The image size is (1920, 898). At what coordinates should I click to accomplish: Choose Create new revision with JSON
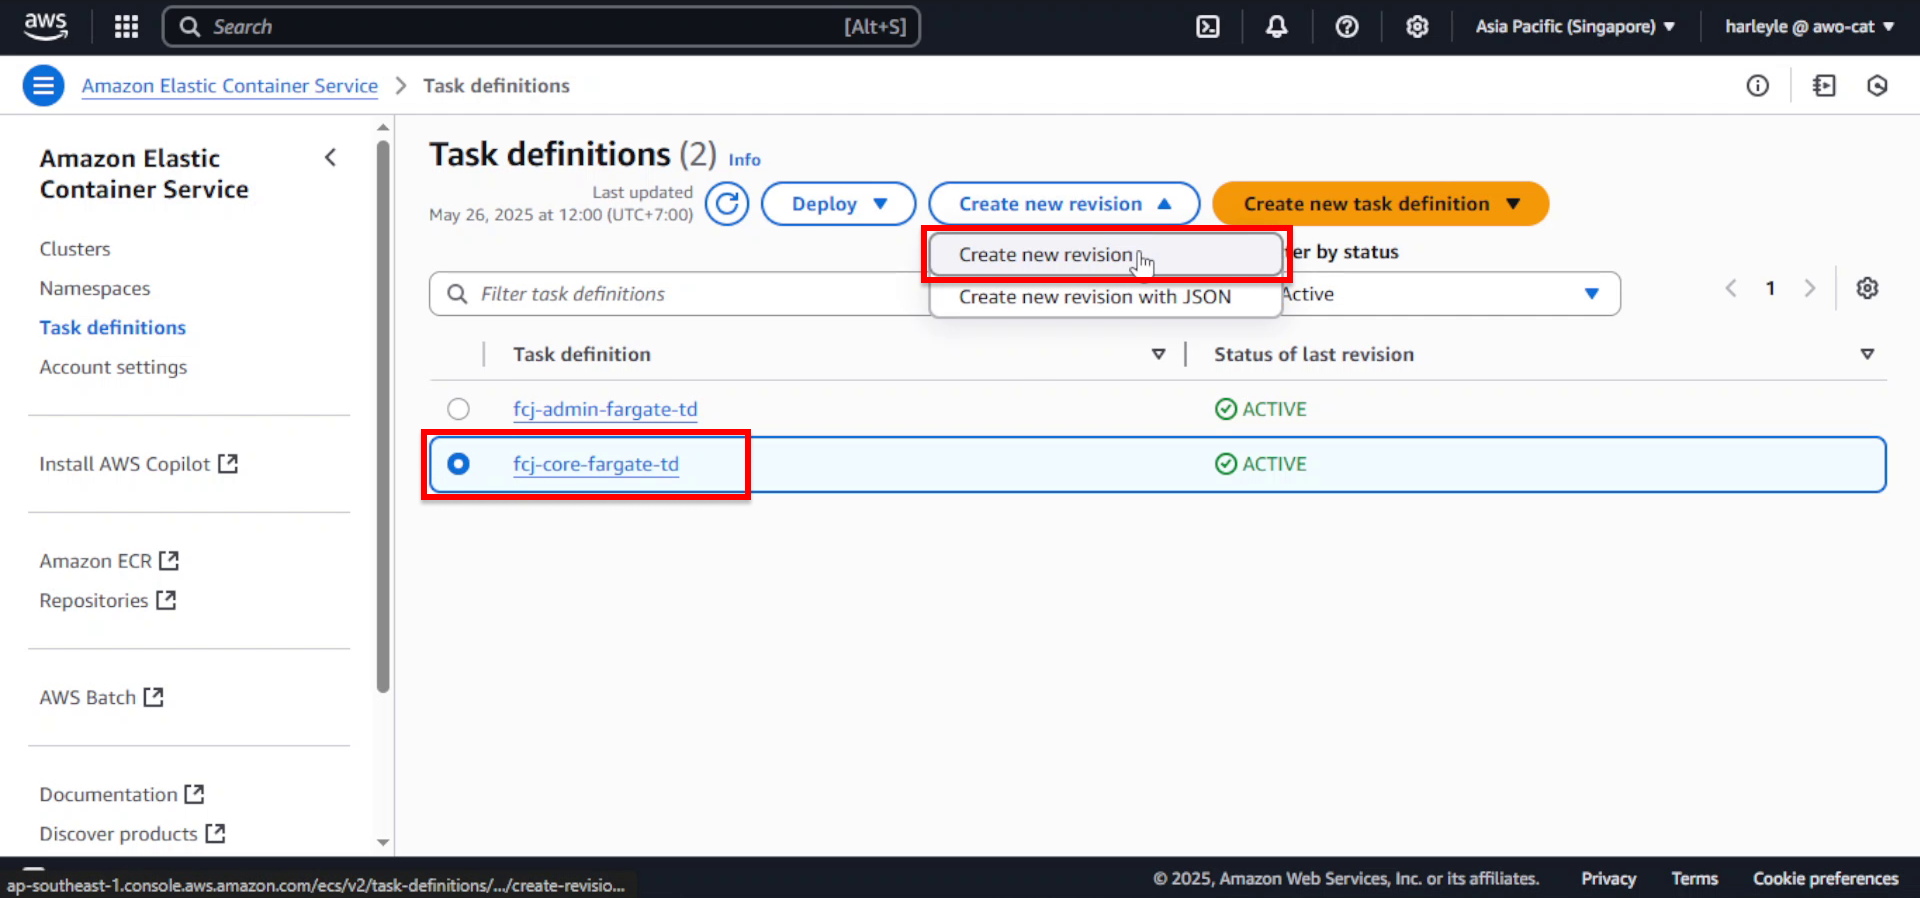(x=1105, y=297)
